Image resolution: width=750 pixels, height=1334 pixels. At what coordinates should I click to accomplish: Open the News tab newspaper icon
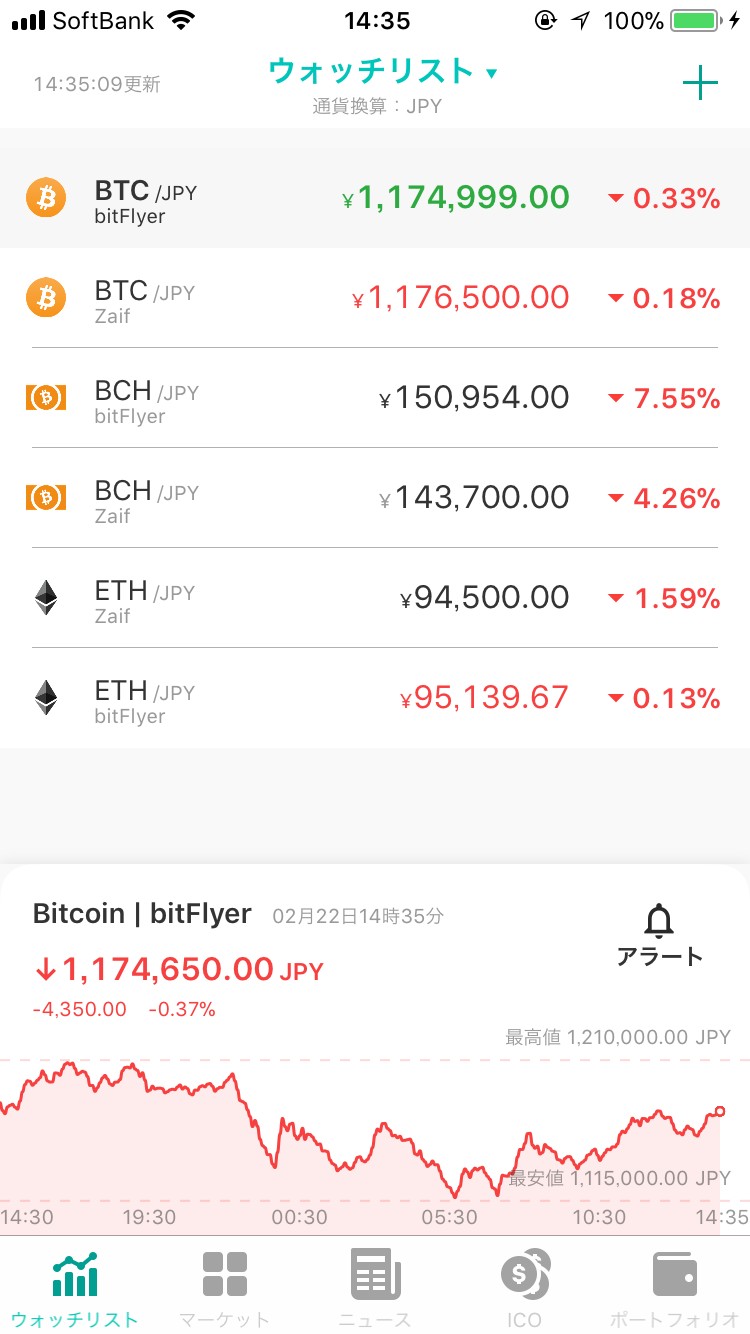click(x=375, y=1274)
